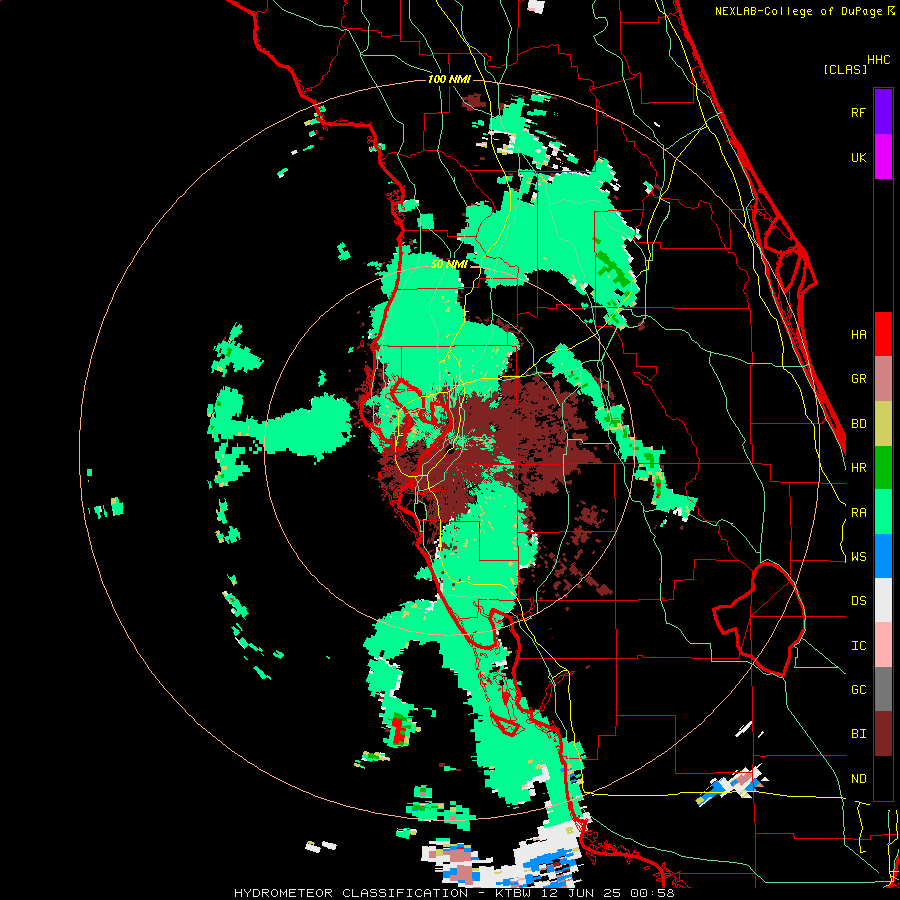Click the white DS dry snow swatch
Screen dimensions: 900x900
pyautogui.click(x=883, y=600)
